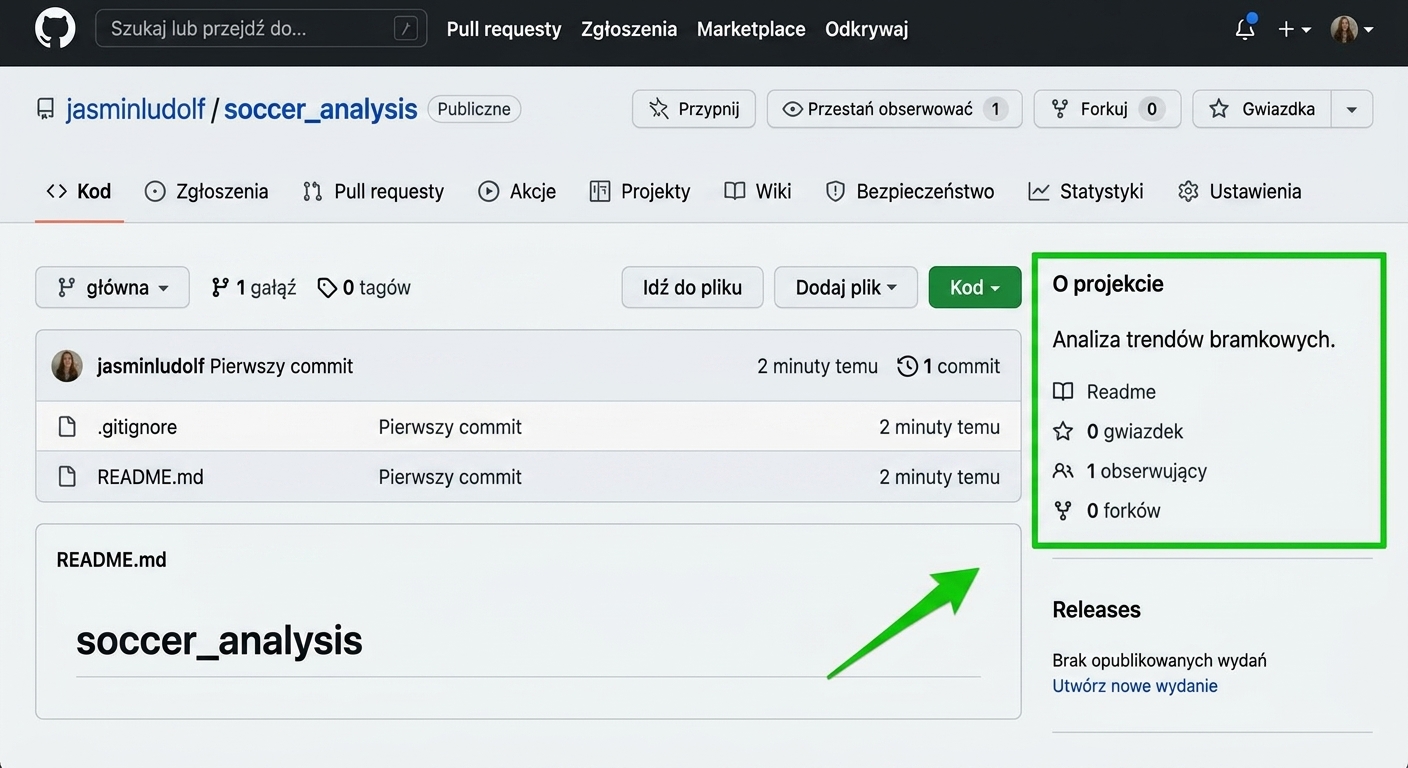Switch to the Kod tab
1408x768 pixels.
coord(79,191)
